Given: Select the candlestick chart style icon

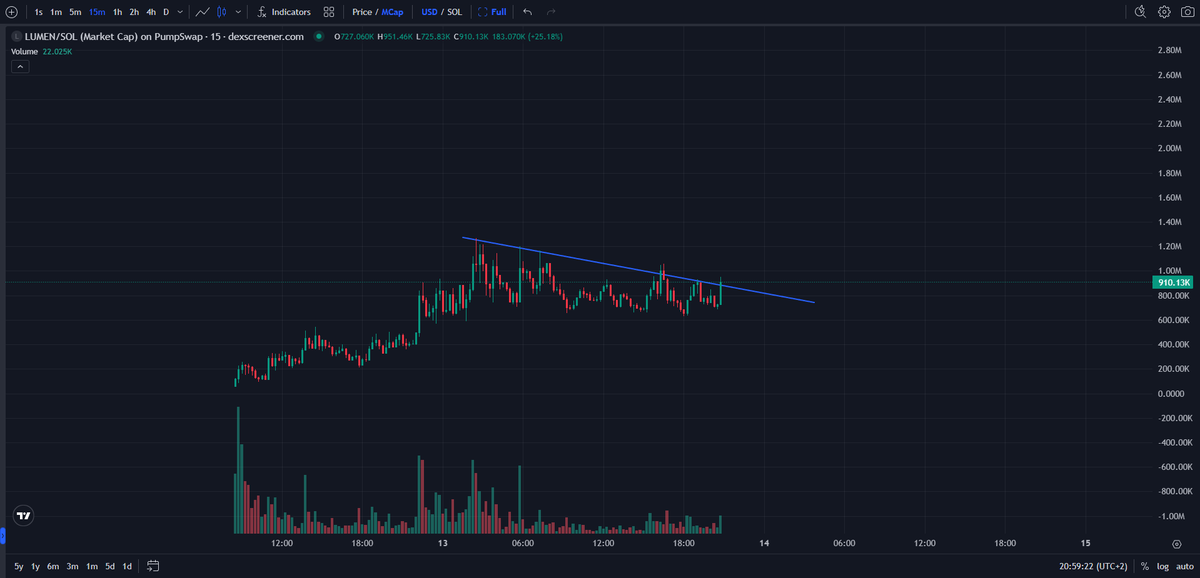Looking at the screenshot, I should pyautogui.click(x=221, y=12).
